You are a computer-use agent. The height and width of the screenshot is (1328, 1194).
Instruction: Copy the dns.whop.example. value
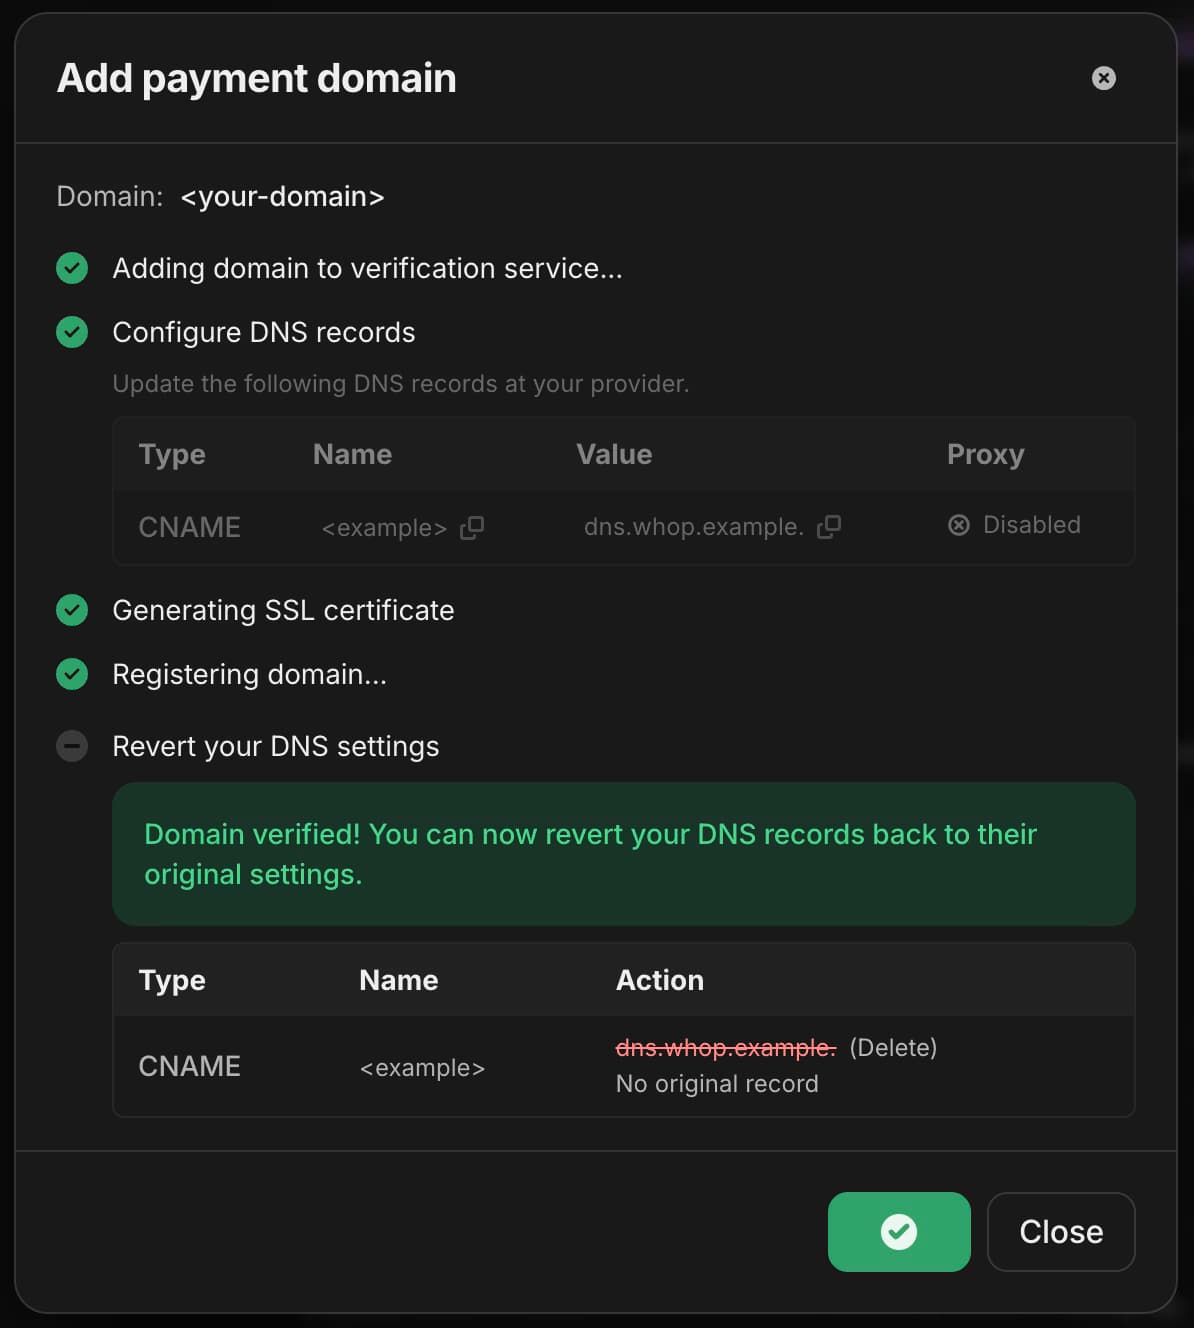tap(829, 527)
